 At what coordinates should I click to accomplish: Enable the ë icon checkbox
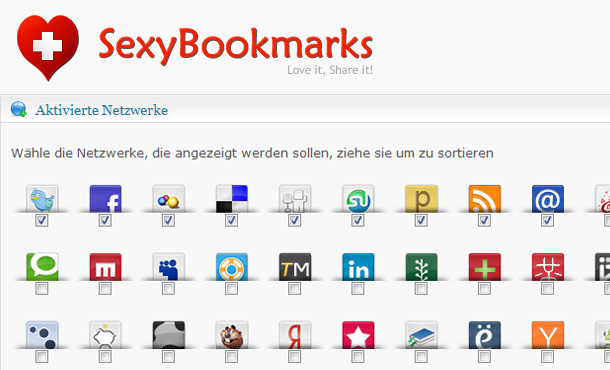484,357
